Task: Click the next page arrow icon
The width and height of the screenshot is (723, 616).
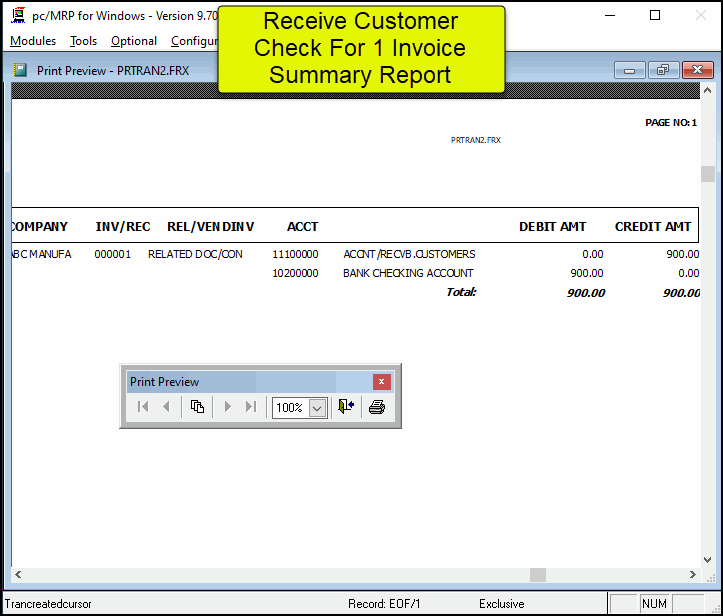Action: [x=228, y=407]
